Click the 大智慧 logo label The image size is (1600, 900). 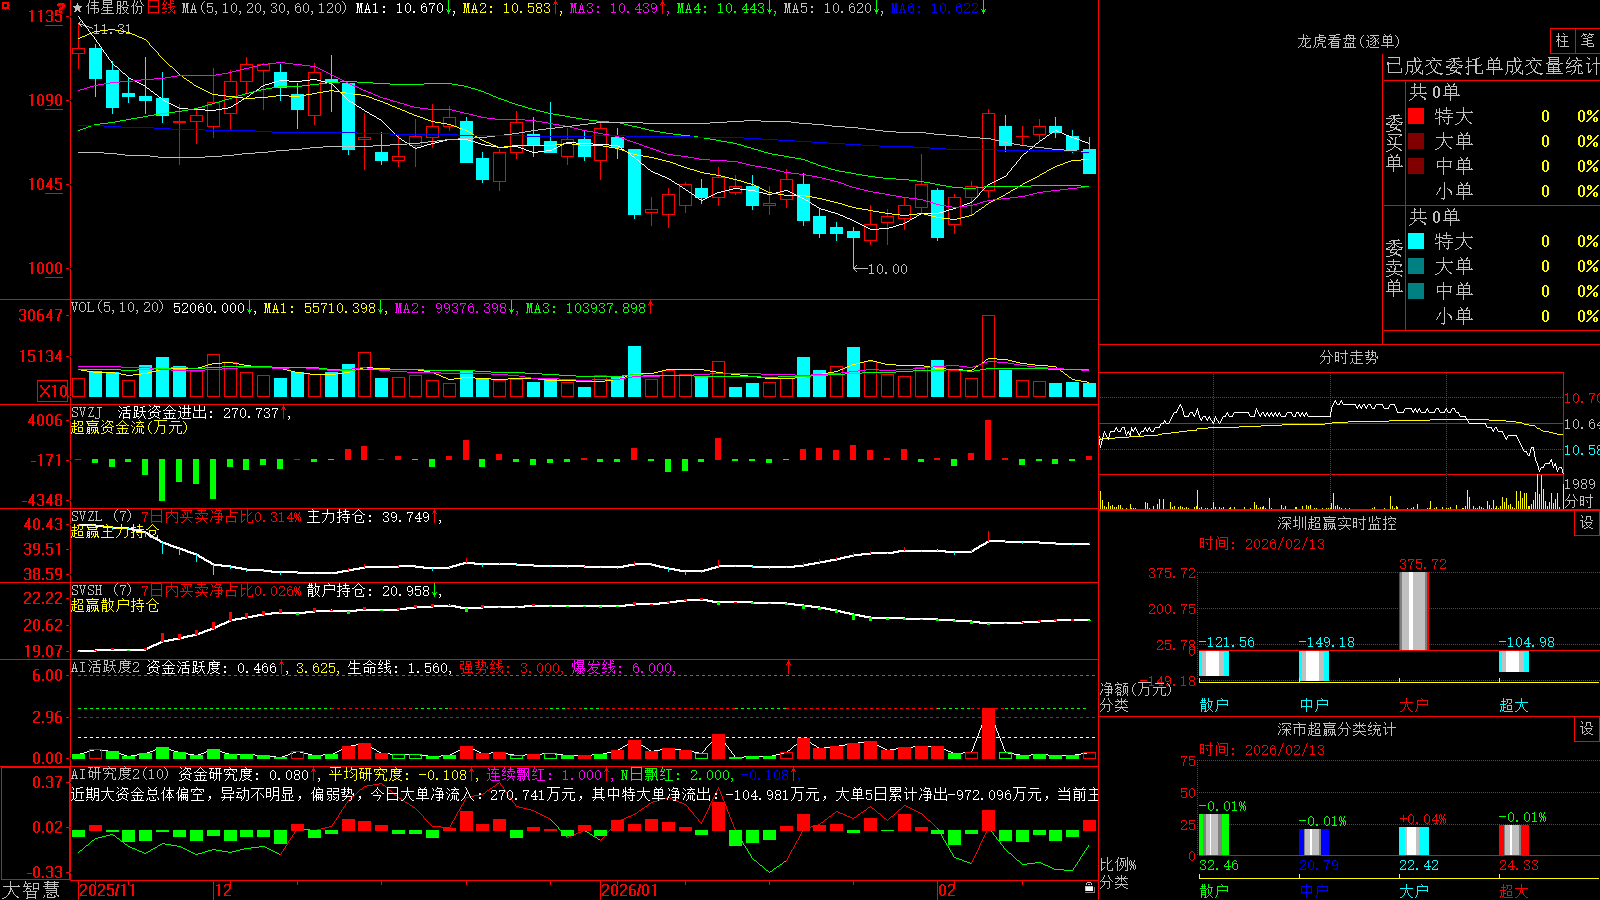tap(31, 889)
